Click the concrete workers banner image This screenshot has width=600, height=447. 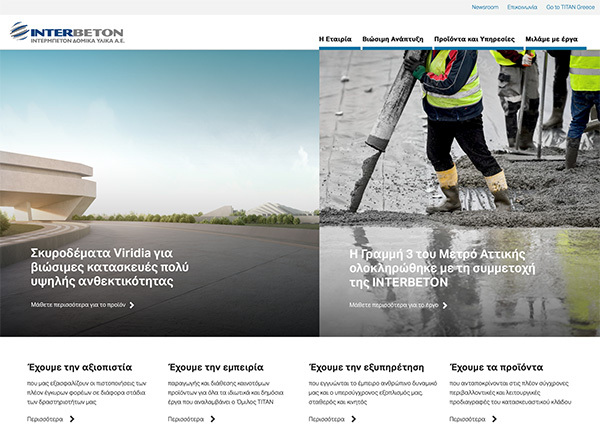point(460,193)
